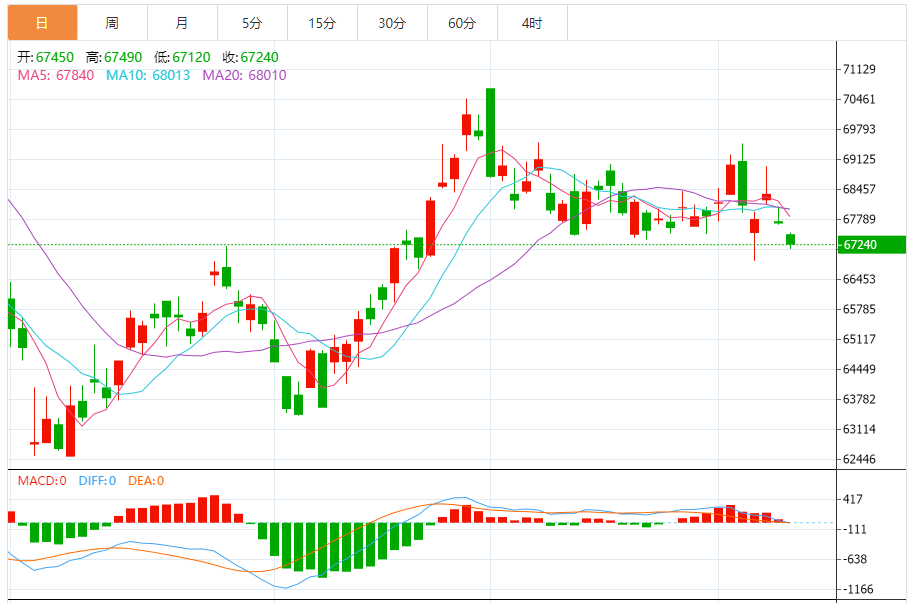This screenshot has height=603, width=912.
Task: Click the MA5: 67840 indicator label
Action: pyautogui.click(x=56, y=75)
